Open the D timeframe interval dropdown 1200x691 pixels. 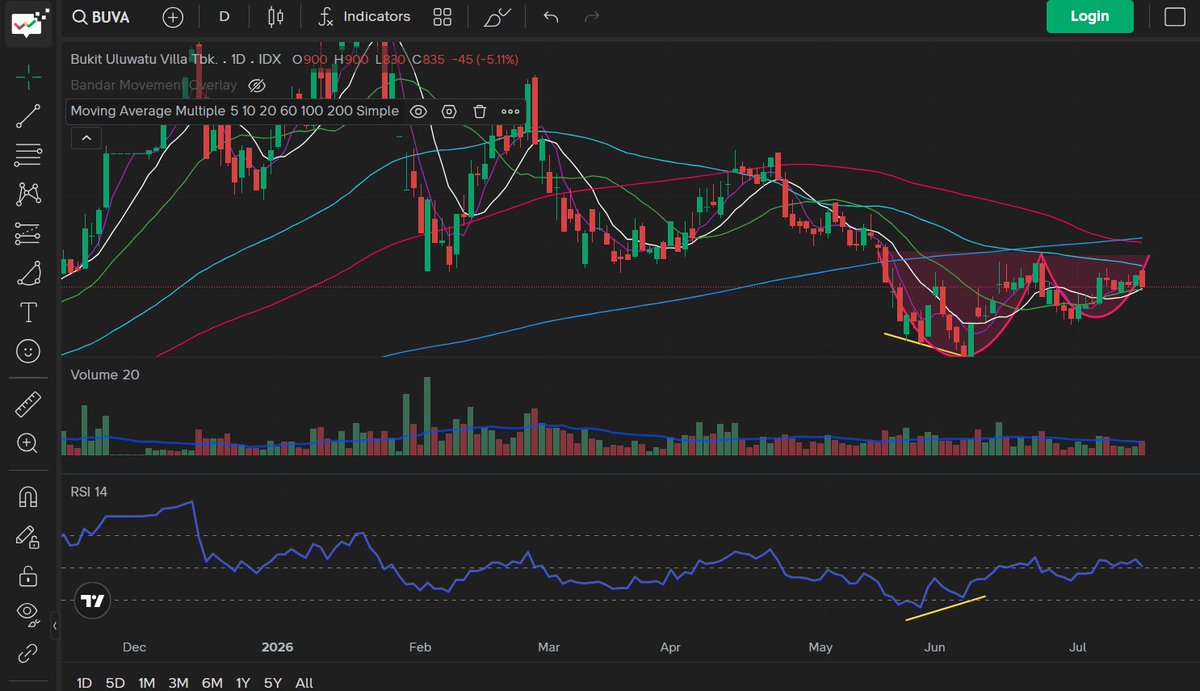[x=224, y=17]
